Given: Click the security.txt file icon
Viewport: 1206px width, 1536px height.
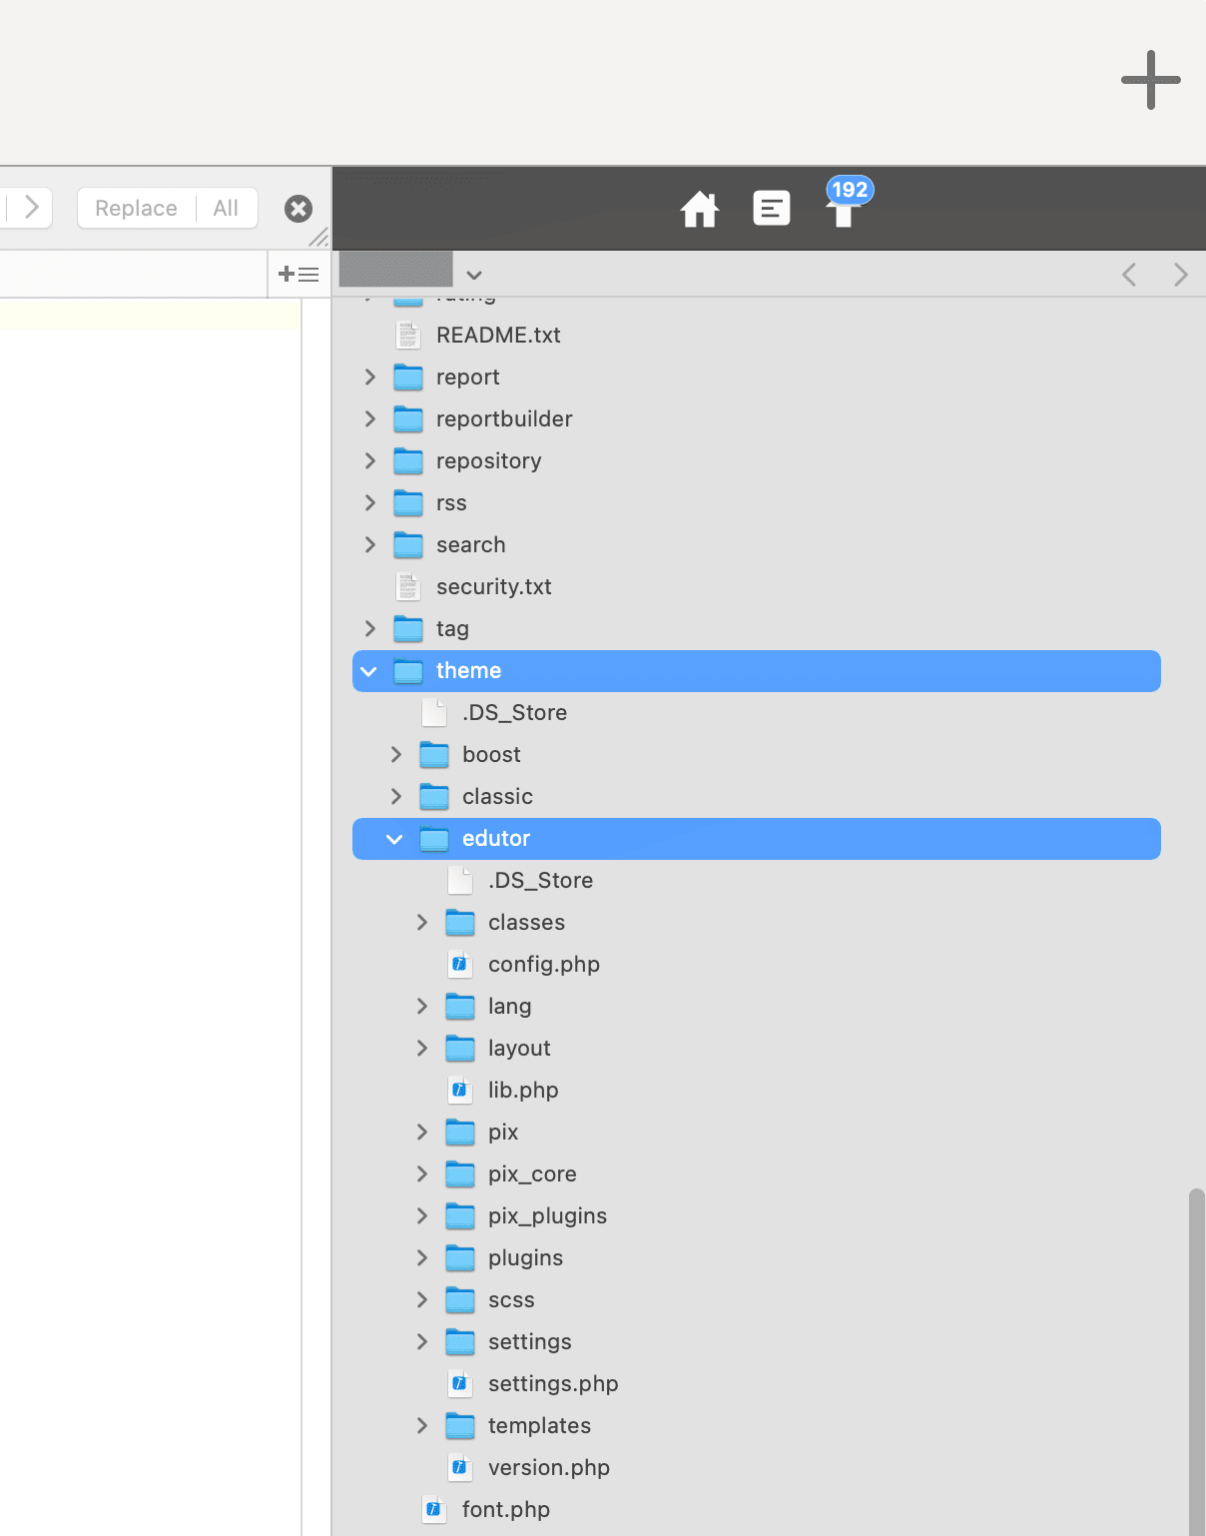Looking at the screenshot, I should coord(408,587).
